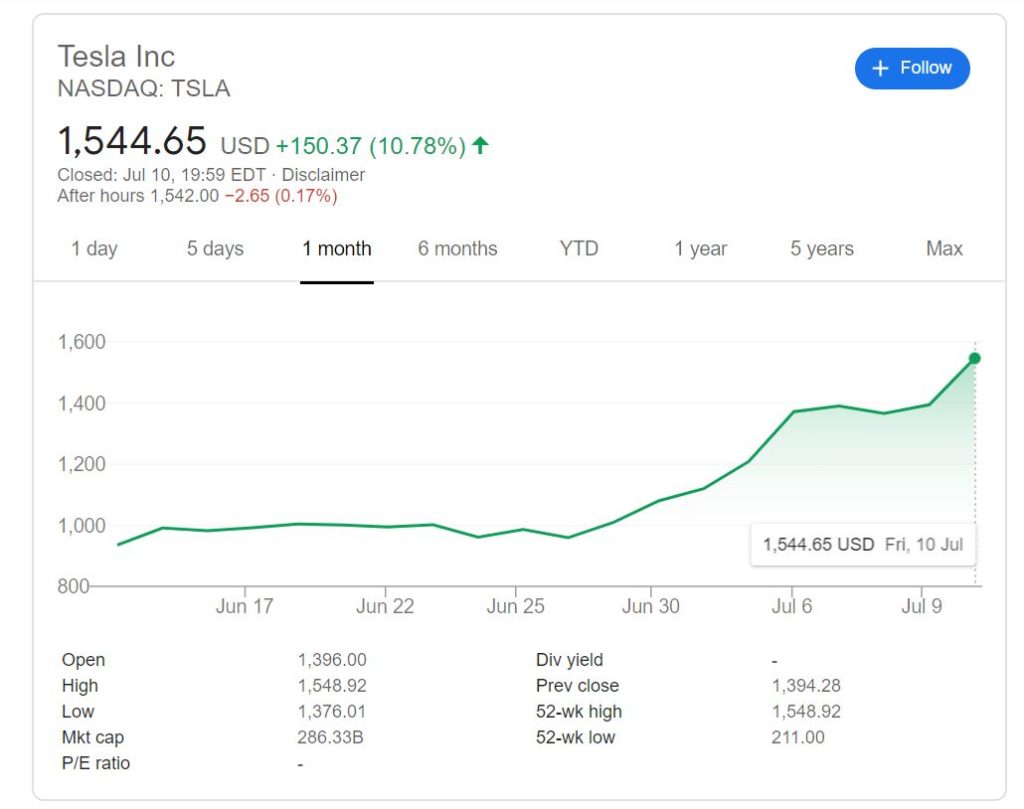The image size is (1024, 809).
Task: Switch to the YTD tab
Action: 579,249
